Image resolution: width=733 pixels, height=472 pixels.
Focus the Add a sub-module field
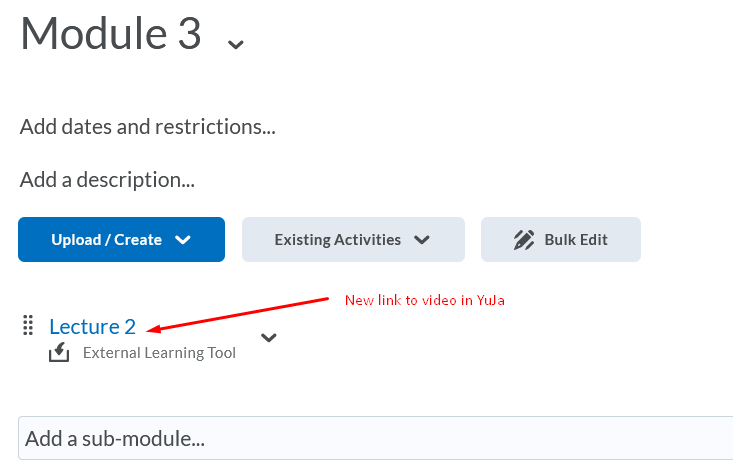[375, 438]
